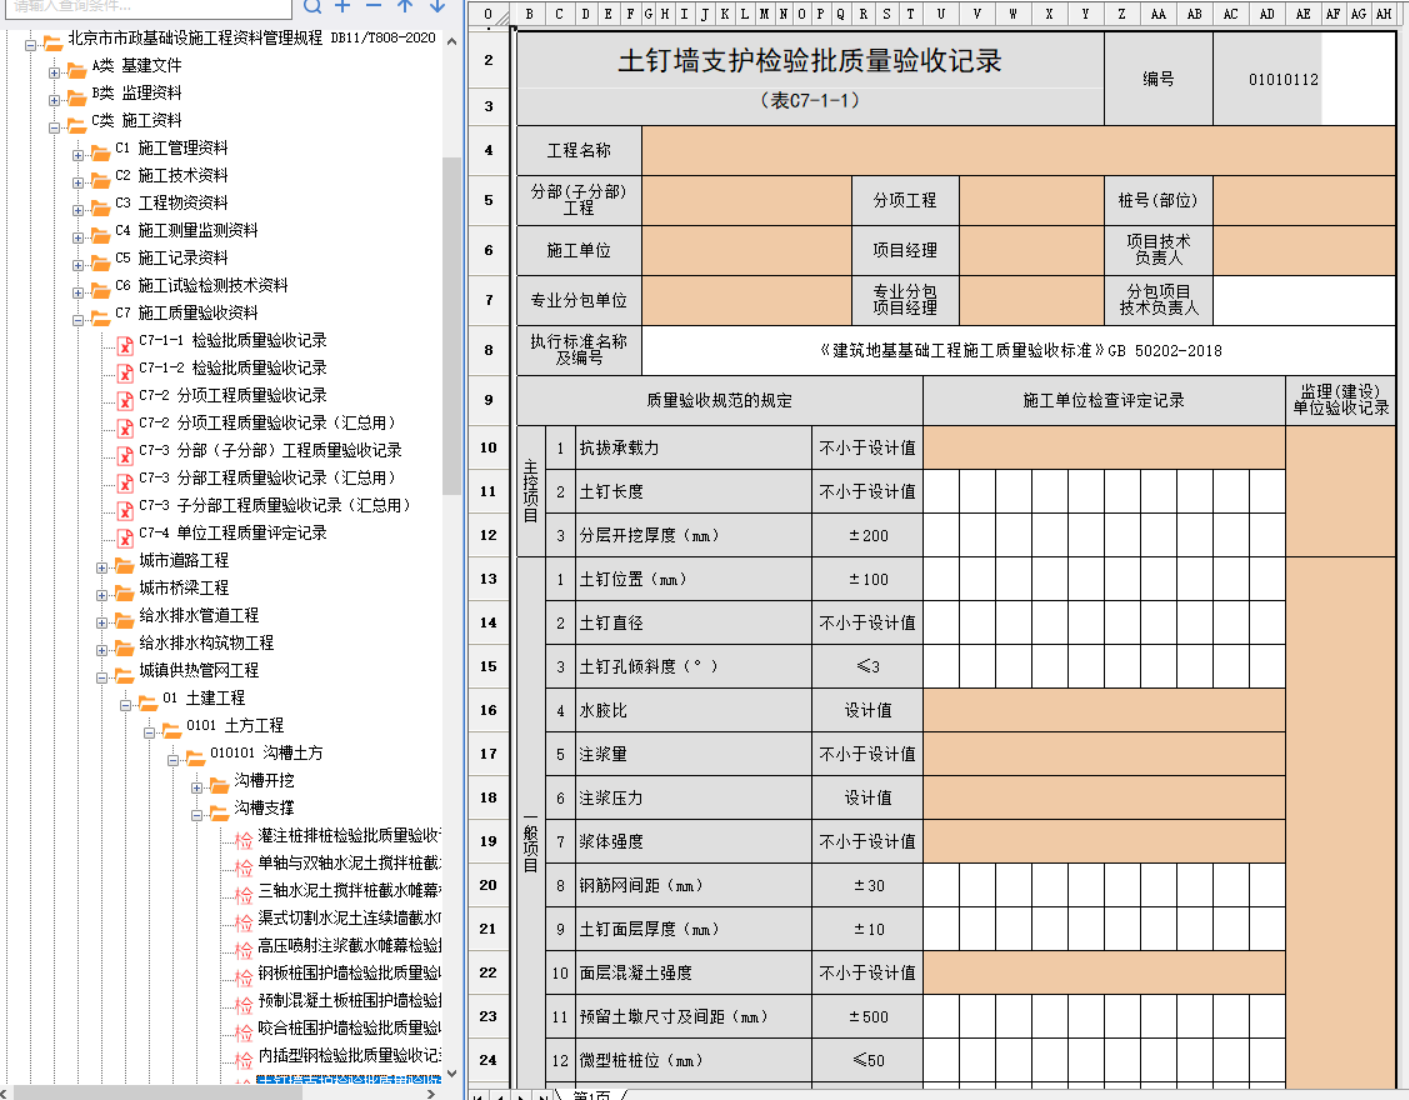1409x1100 pixels.
Task: Click the tree scroll-up arrow button
Action: click(451, 41)
